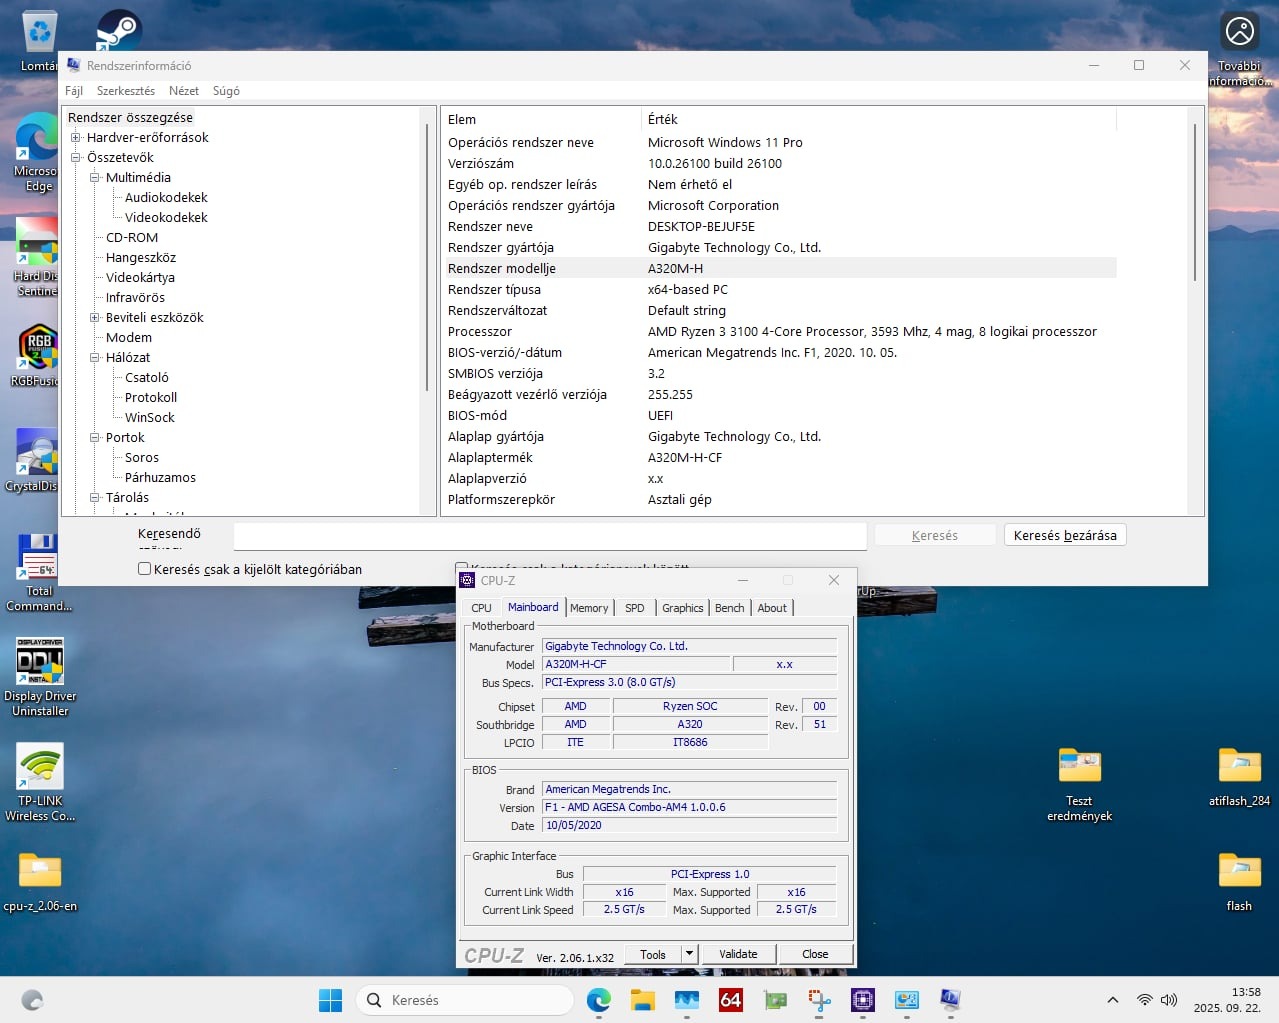Select the Processzor row in the list
1279x1023 pixels.
(x=780, y=332)
